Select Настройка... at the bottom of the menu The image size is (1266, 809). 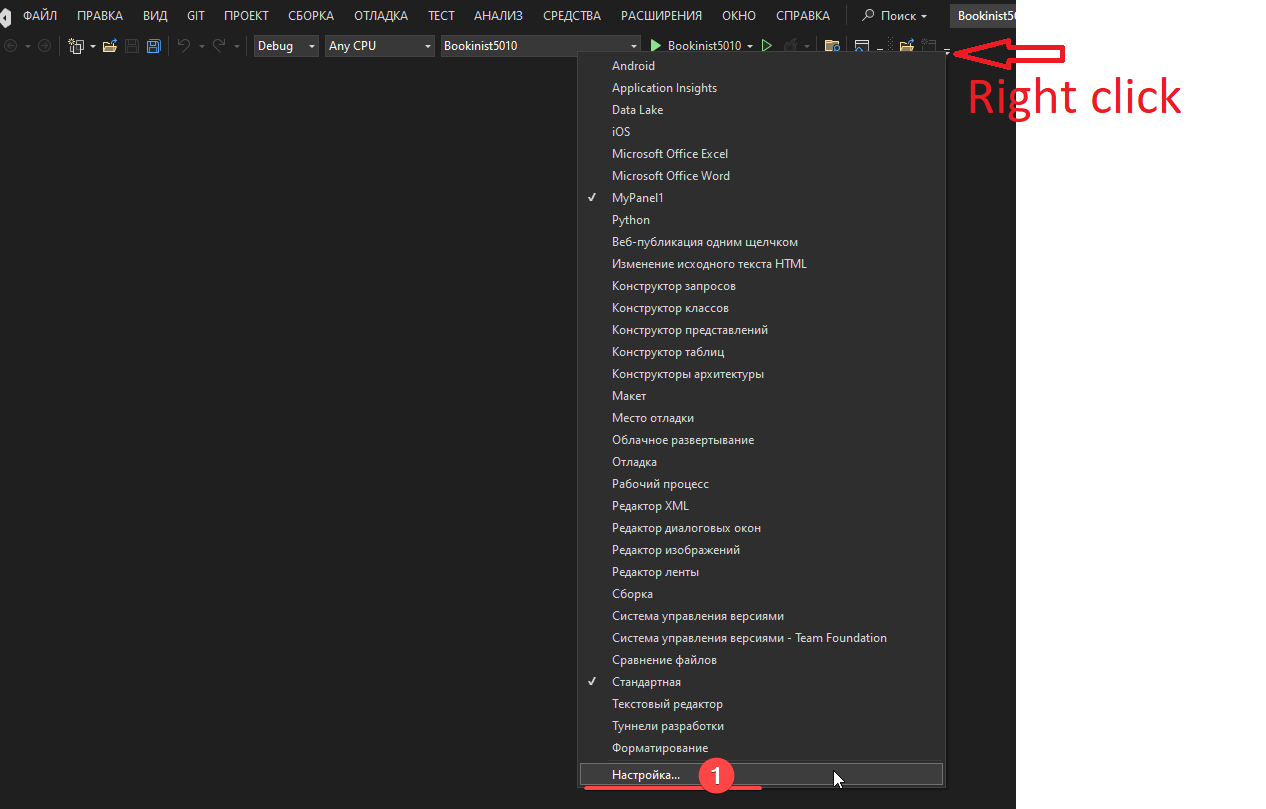[646, 774]
